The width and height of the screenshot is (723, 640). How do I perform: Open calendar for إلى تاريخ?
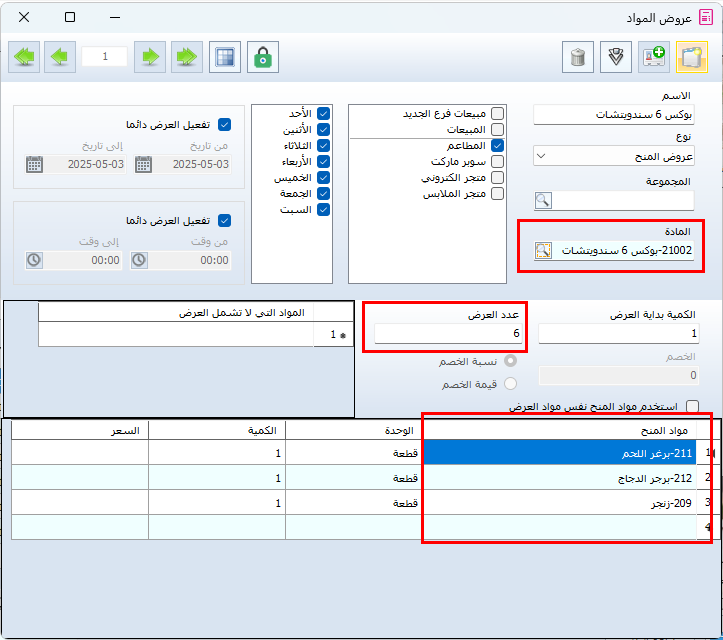[x=35, y=164]
